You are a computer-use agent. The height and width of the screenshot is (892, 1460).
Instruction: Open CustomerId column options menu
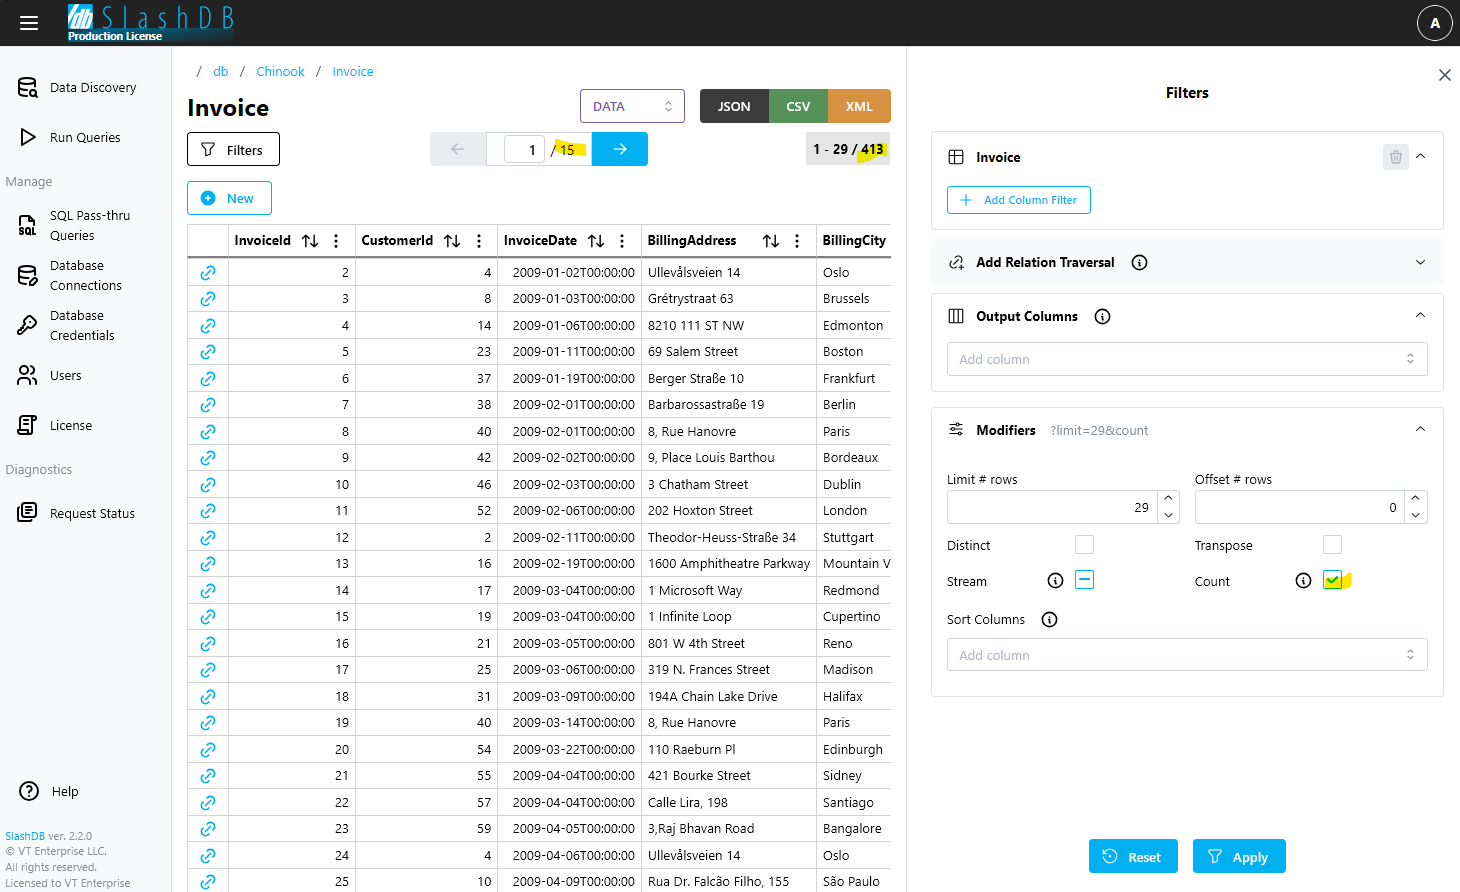coord(479,241)
